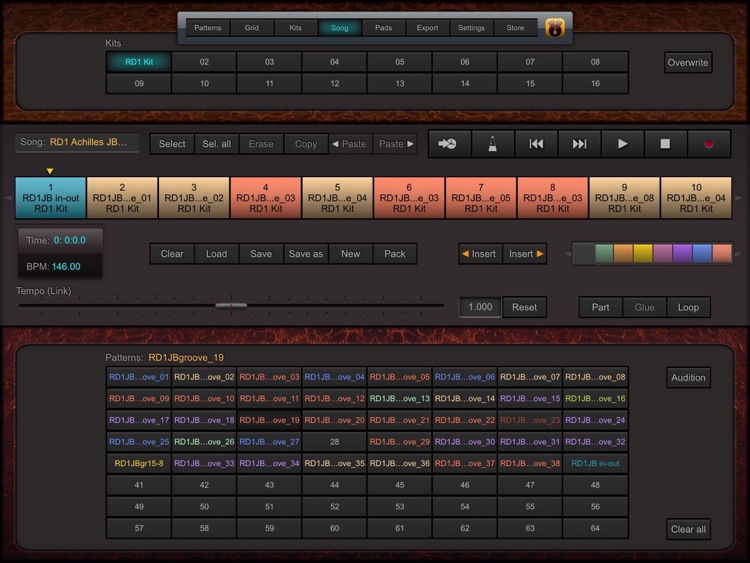Screen dimensions: 750x563
Task: Pick the yellow color swatch
Action: click(x=643, y=254)
